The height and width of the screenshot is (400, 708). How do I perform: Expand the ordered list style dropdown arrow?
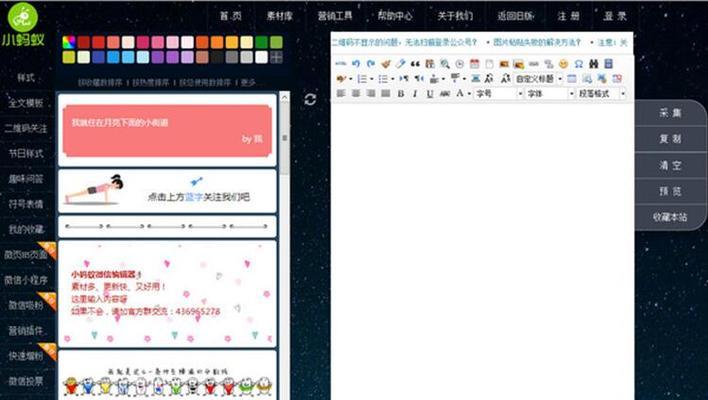(x=372, y=79)
